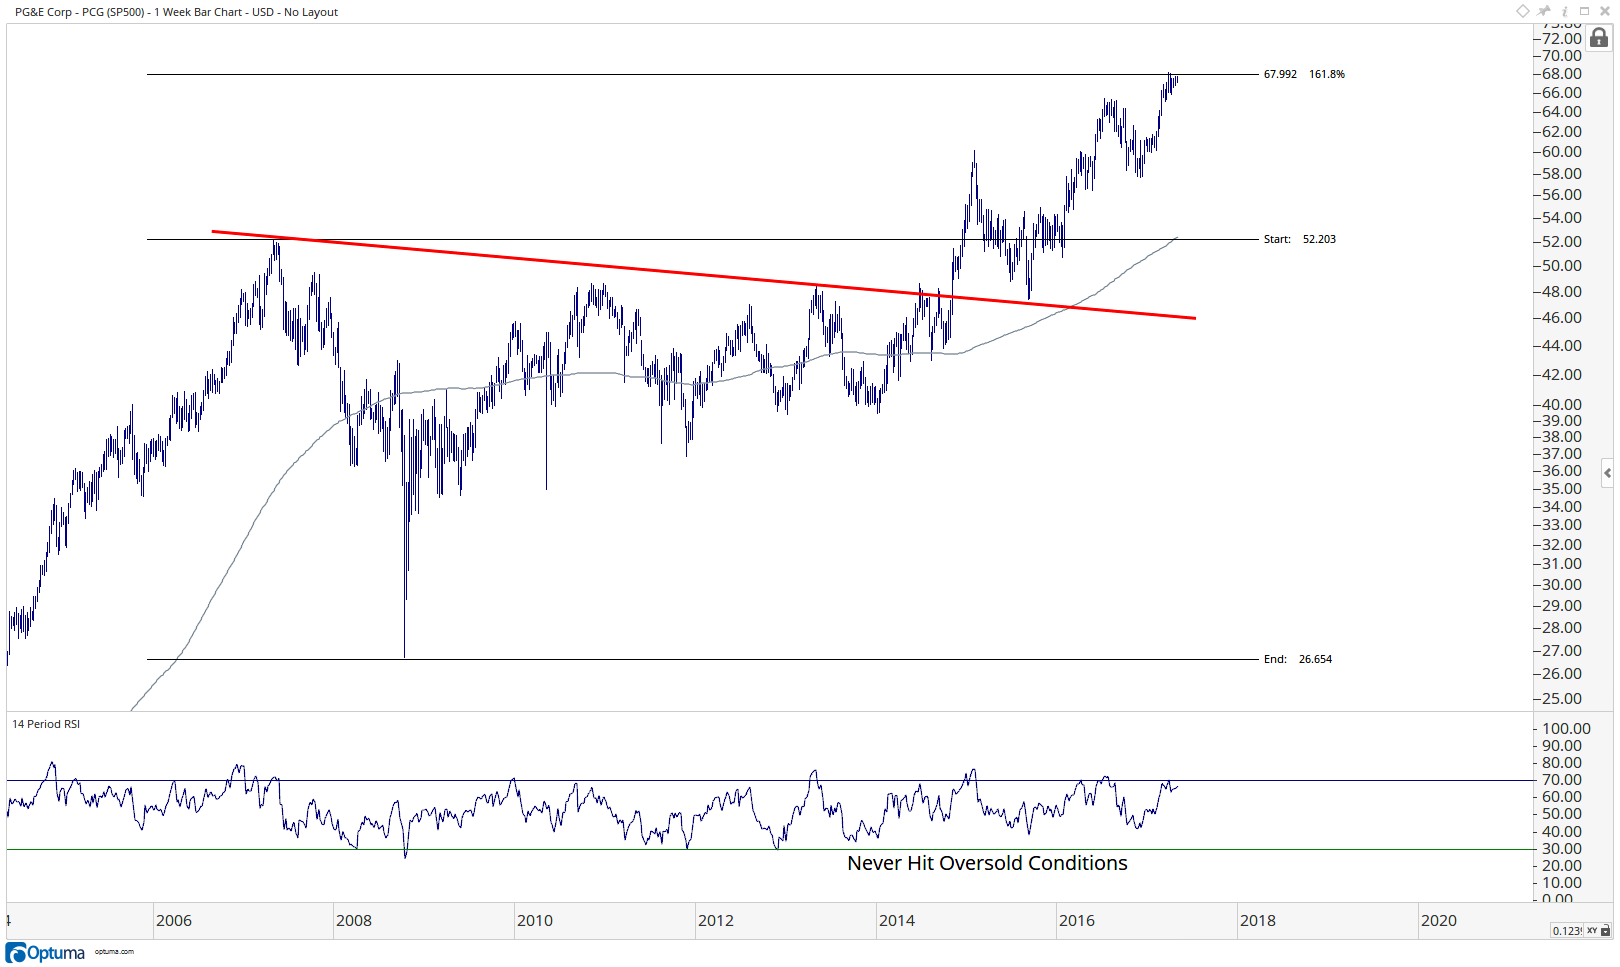Click the 2016 date axis label
The width and height of the screenshot is (1620, 967).
pos(1077,920)
